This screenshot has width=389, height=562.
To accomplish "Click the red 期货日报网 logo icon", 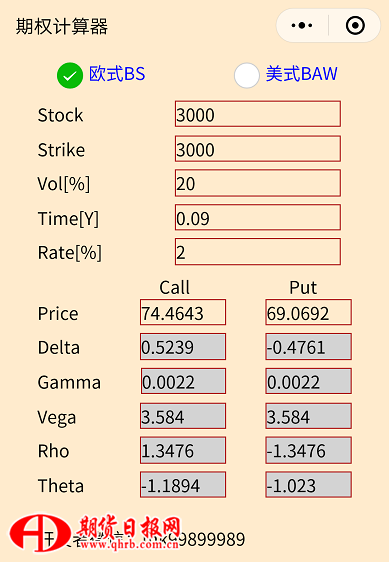I will pos(40,533).
